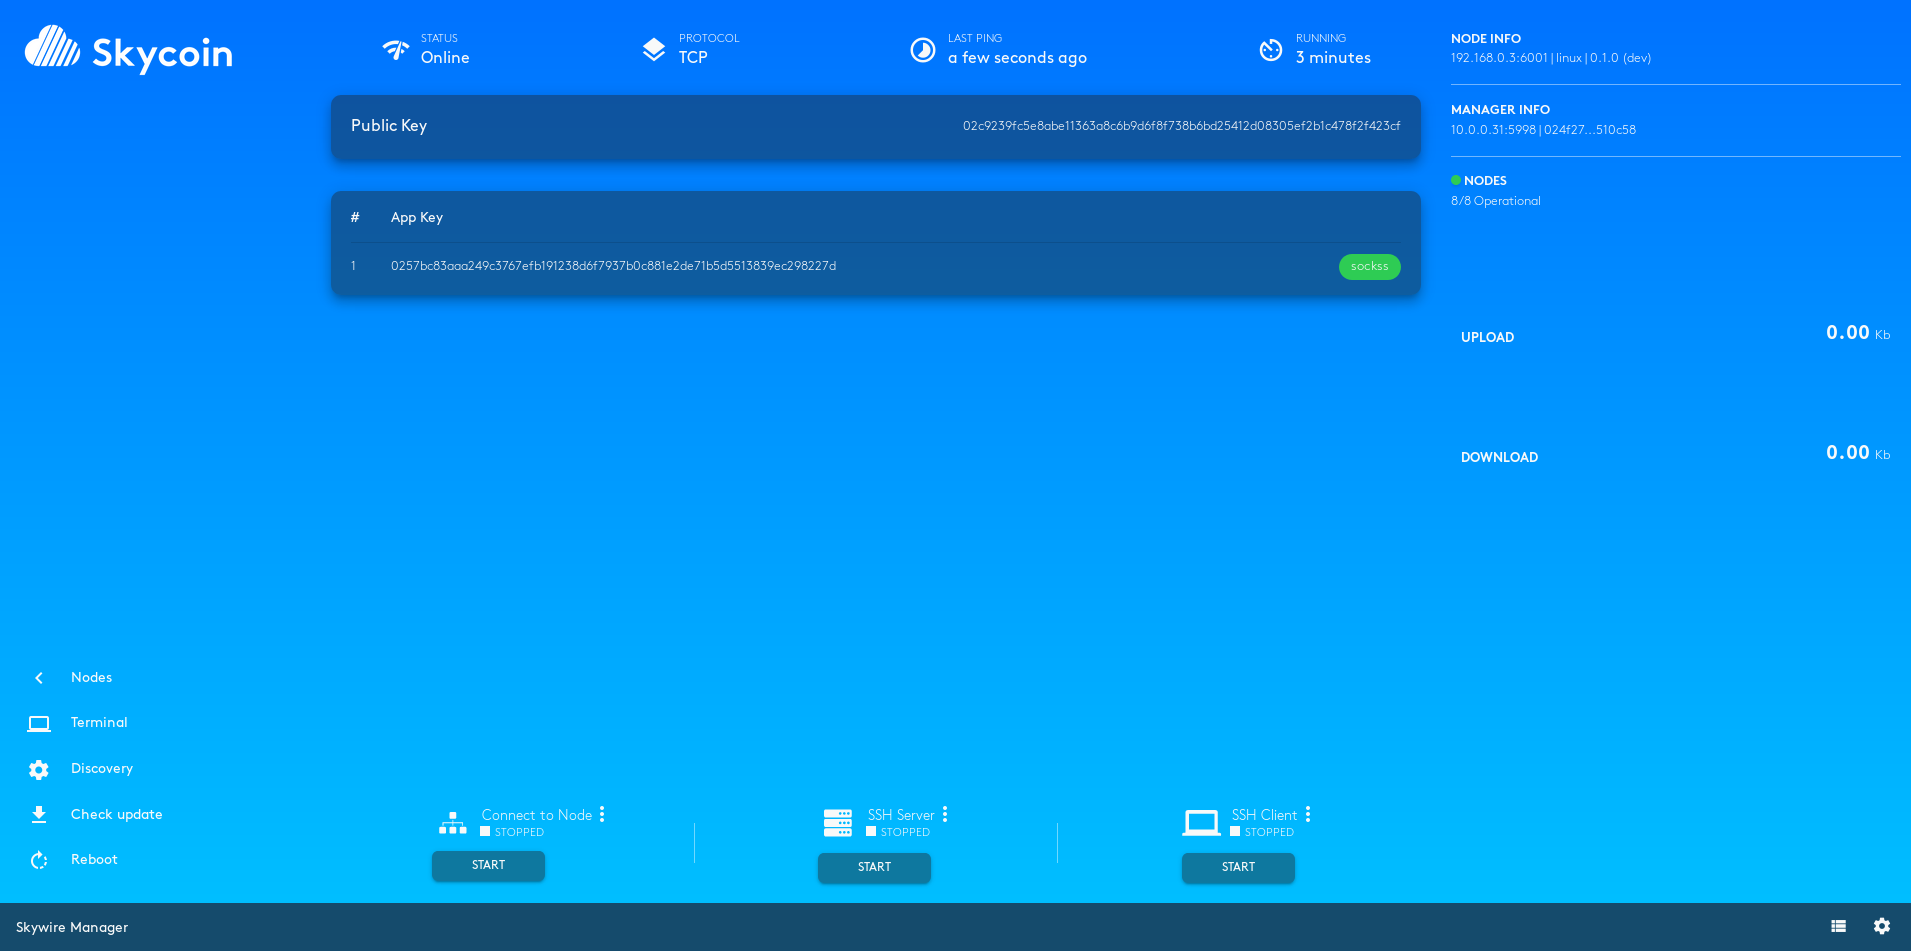Click the app key starting with 0257bc83

tap(613, 266)
